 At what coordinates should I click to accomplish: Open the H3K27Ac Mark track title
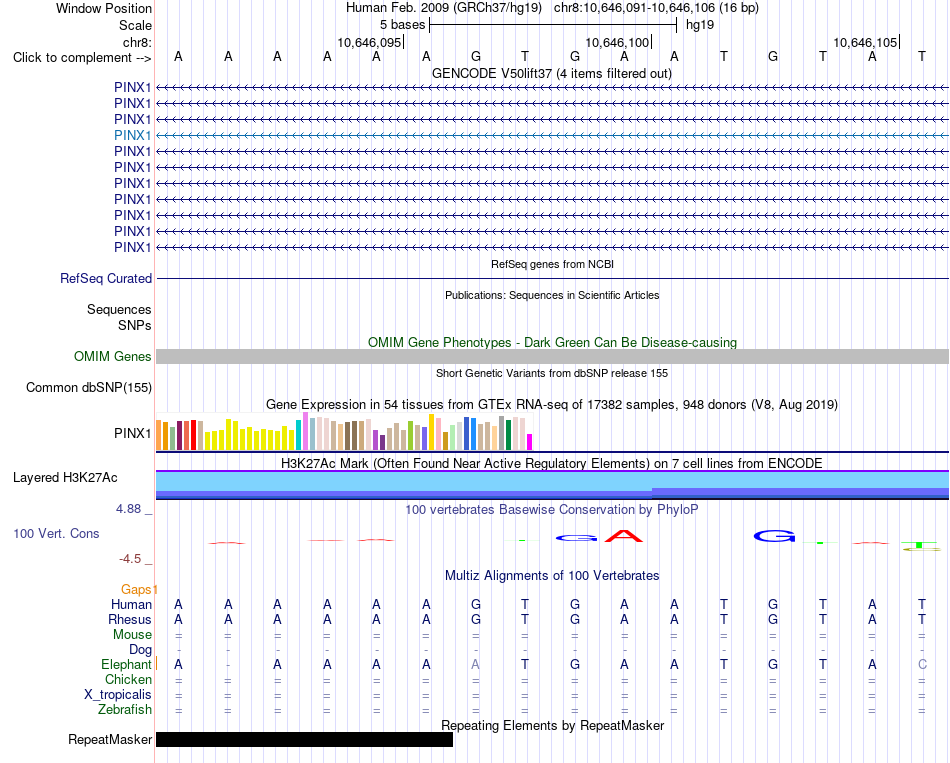click(552, 464)
